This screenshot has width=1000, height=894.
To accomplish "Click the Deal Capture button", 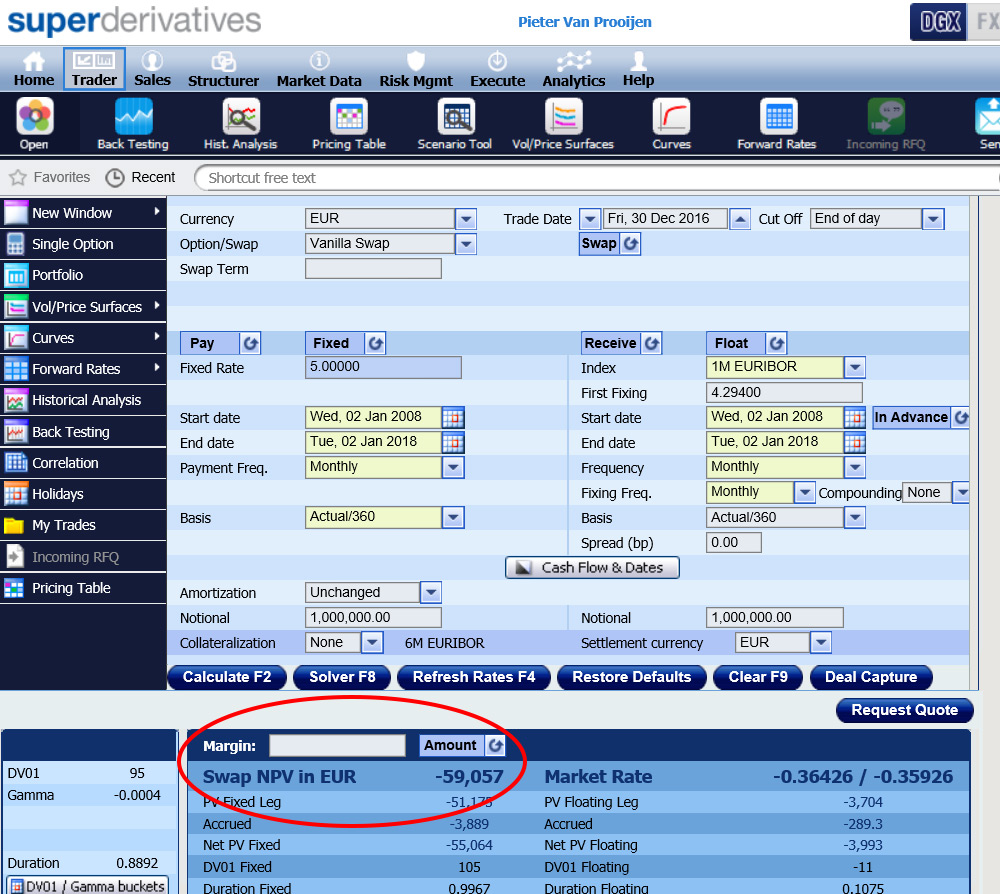I will 871,677.
